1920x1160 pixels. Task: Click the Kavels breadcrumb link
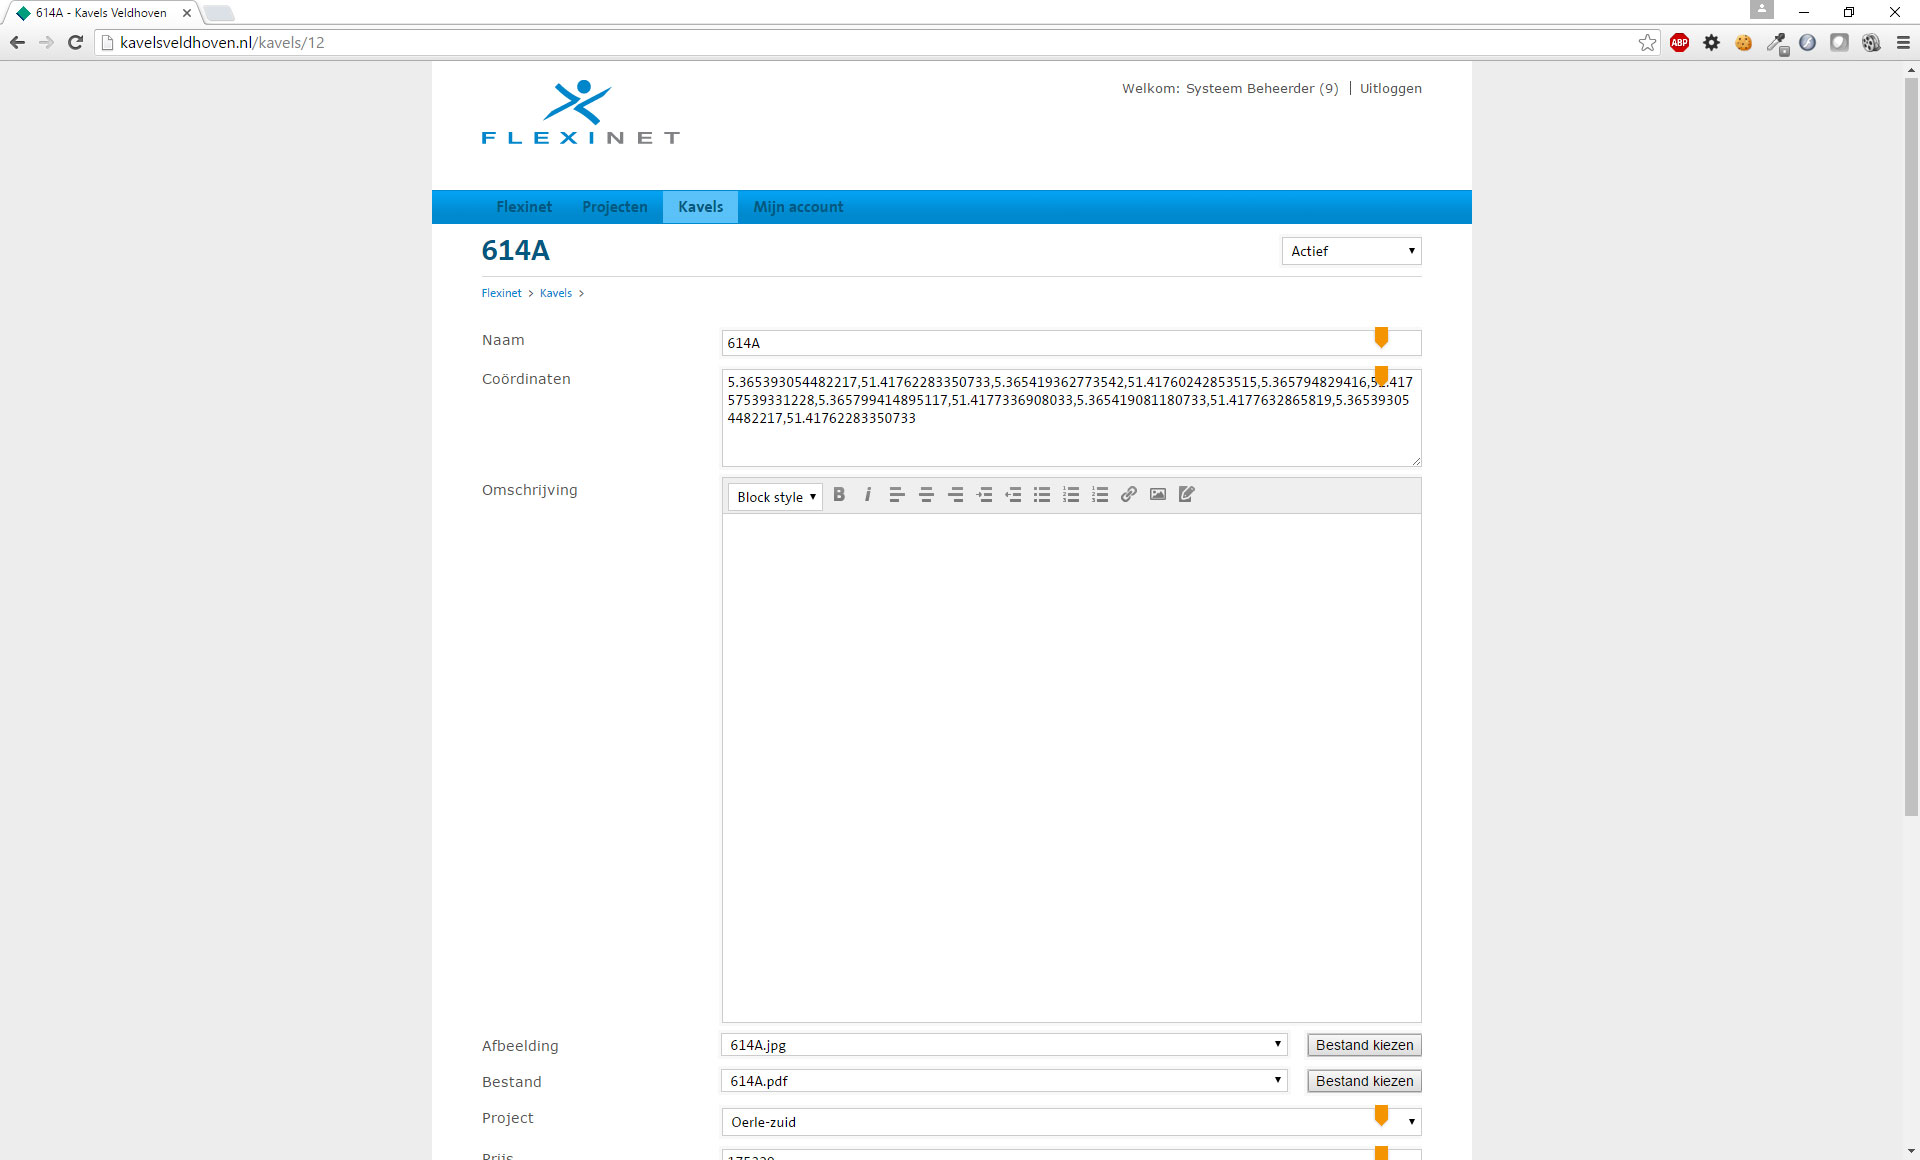point(556,293)
